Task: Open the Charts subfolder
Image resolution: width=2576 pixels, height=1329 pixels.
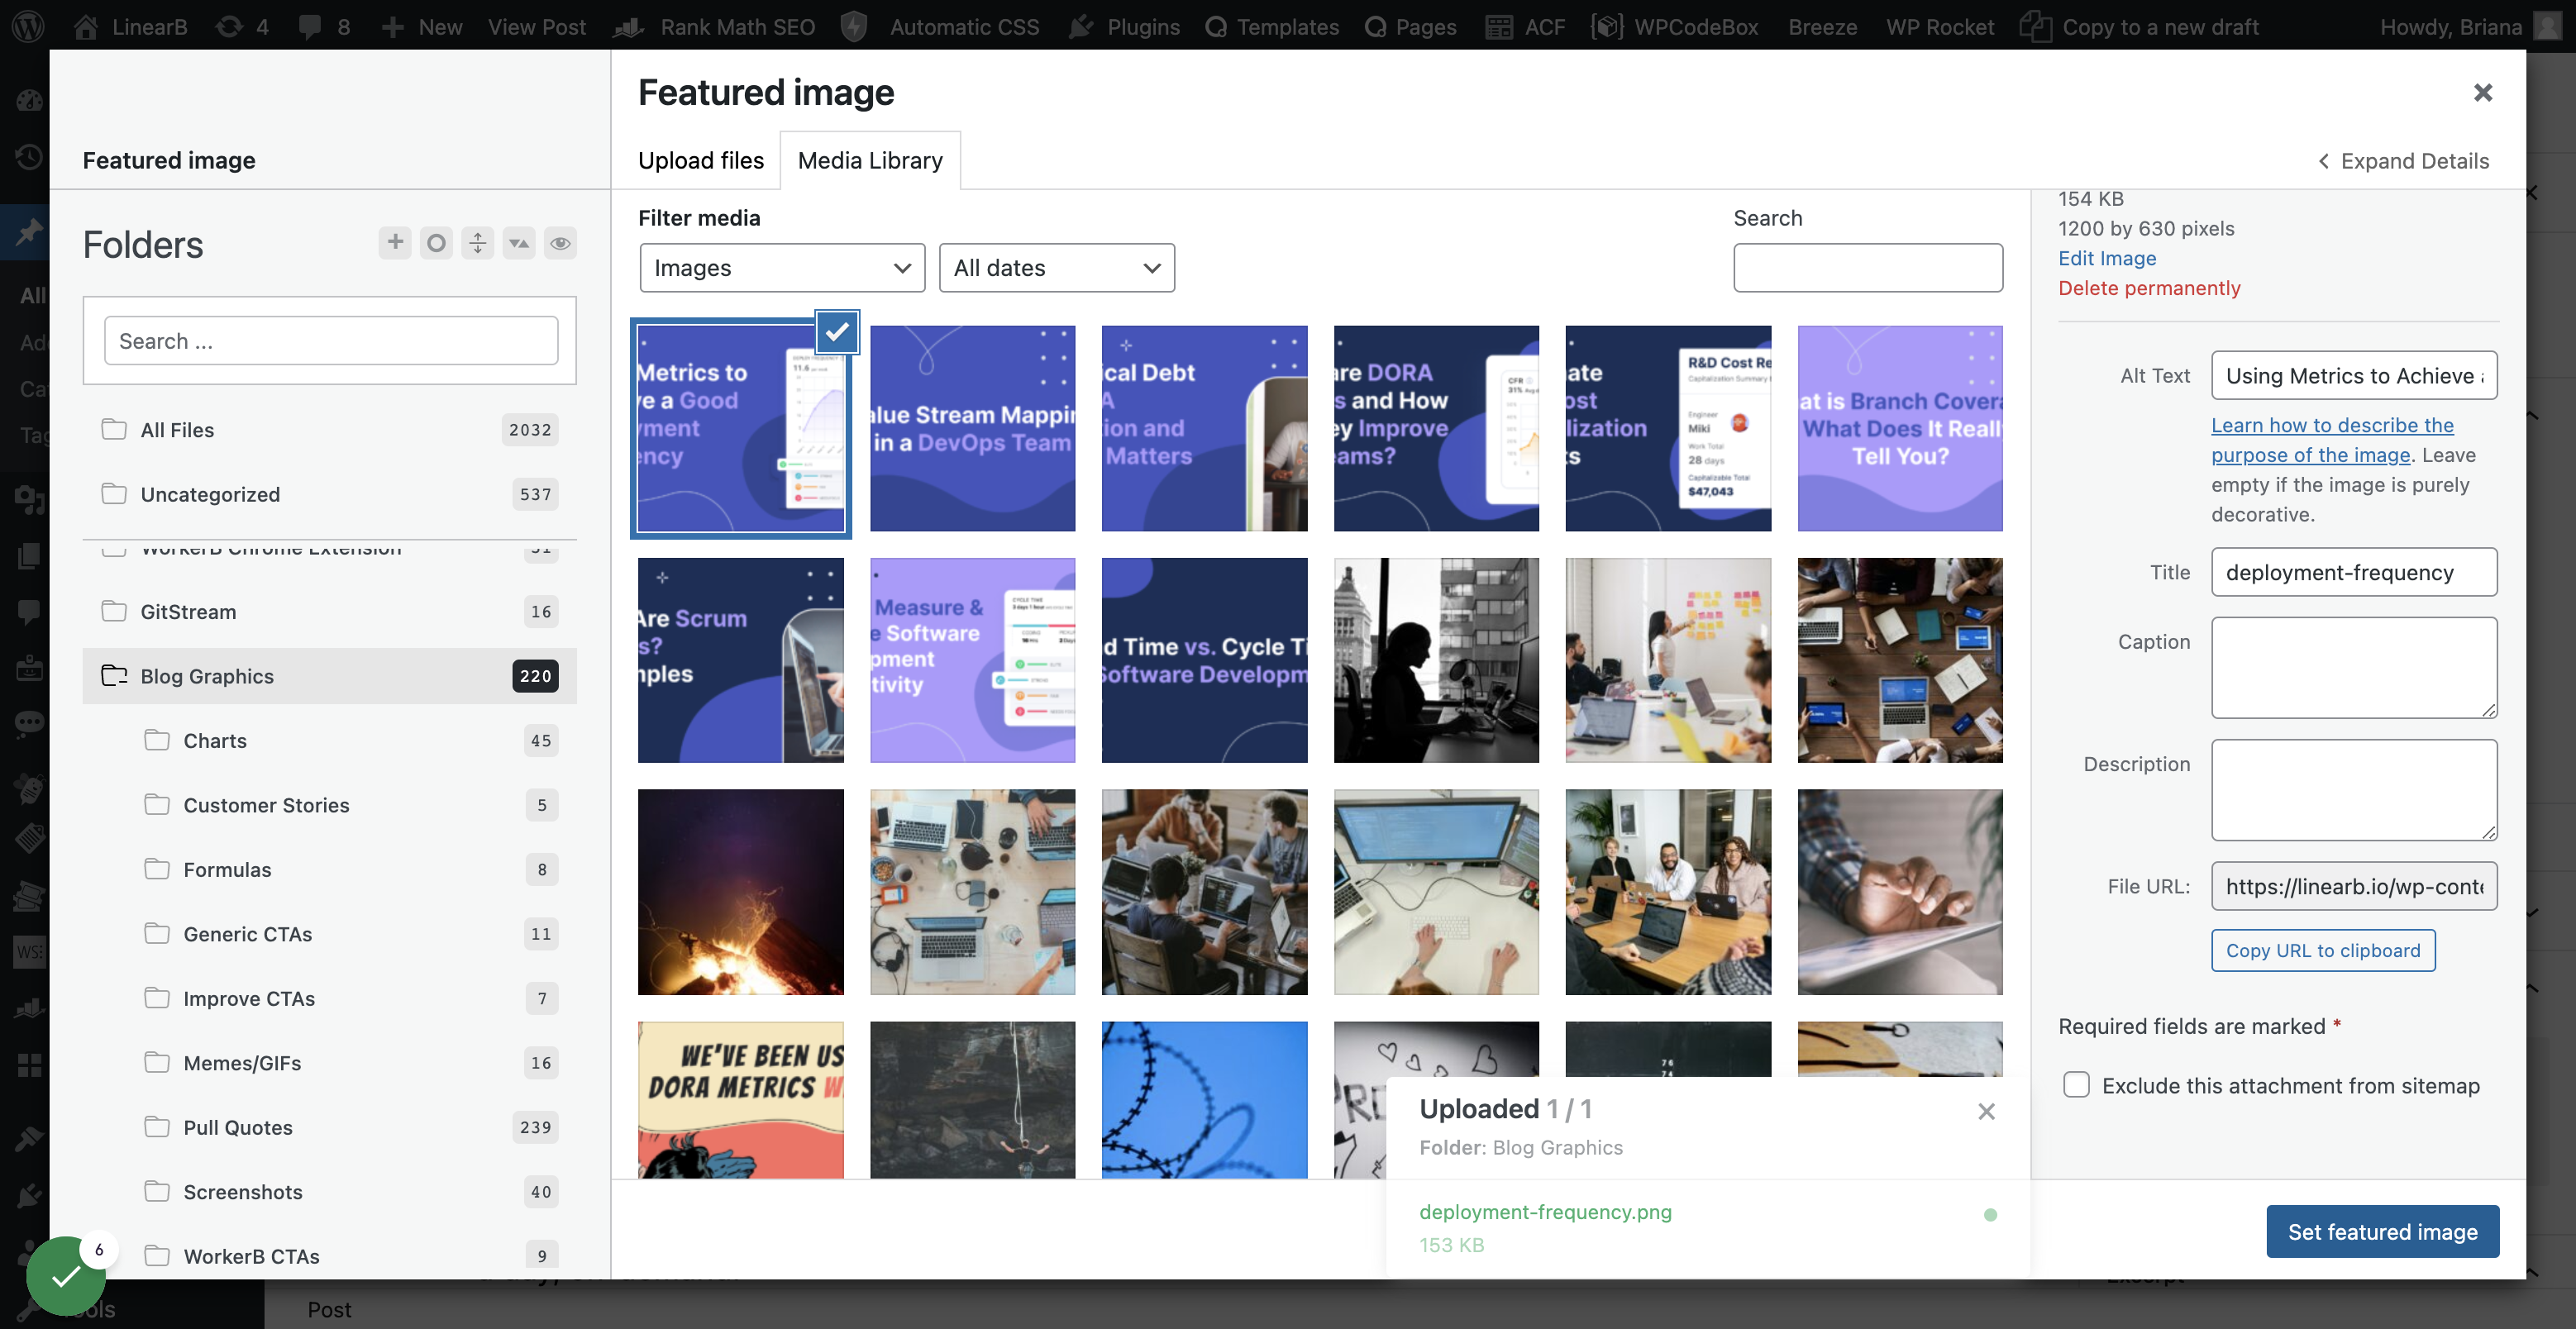Action: pos(350,740)
